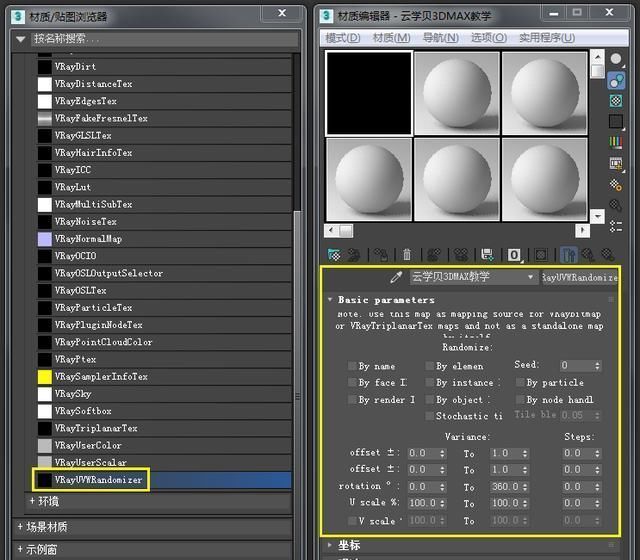Open the Sample UV Tiling flyout
This screenshot has height=560, width=640.
616,122
